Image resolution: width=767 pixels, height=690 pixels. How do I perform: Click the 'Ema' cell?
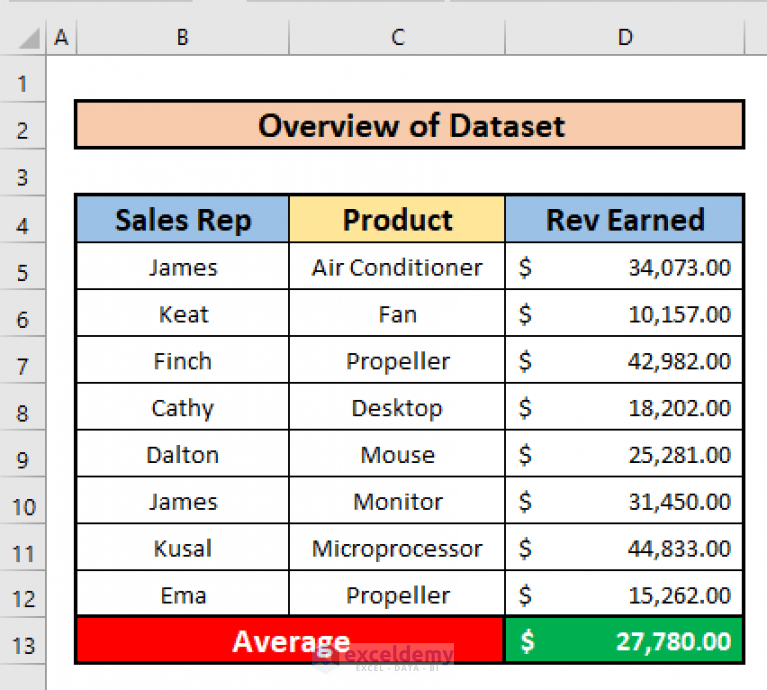click(182, 594)
